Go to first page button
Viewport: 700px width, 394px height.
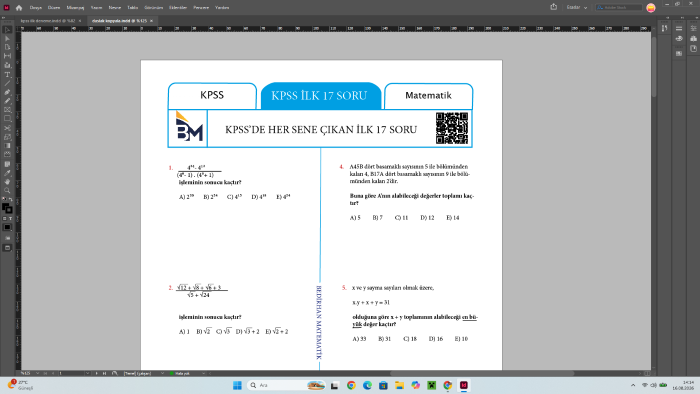(45, 373)
